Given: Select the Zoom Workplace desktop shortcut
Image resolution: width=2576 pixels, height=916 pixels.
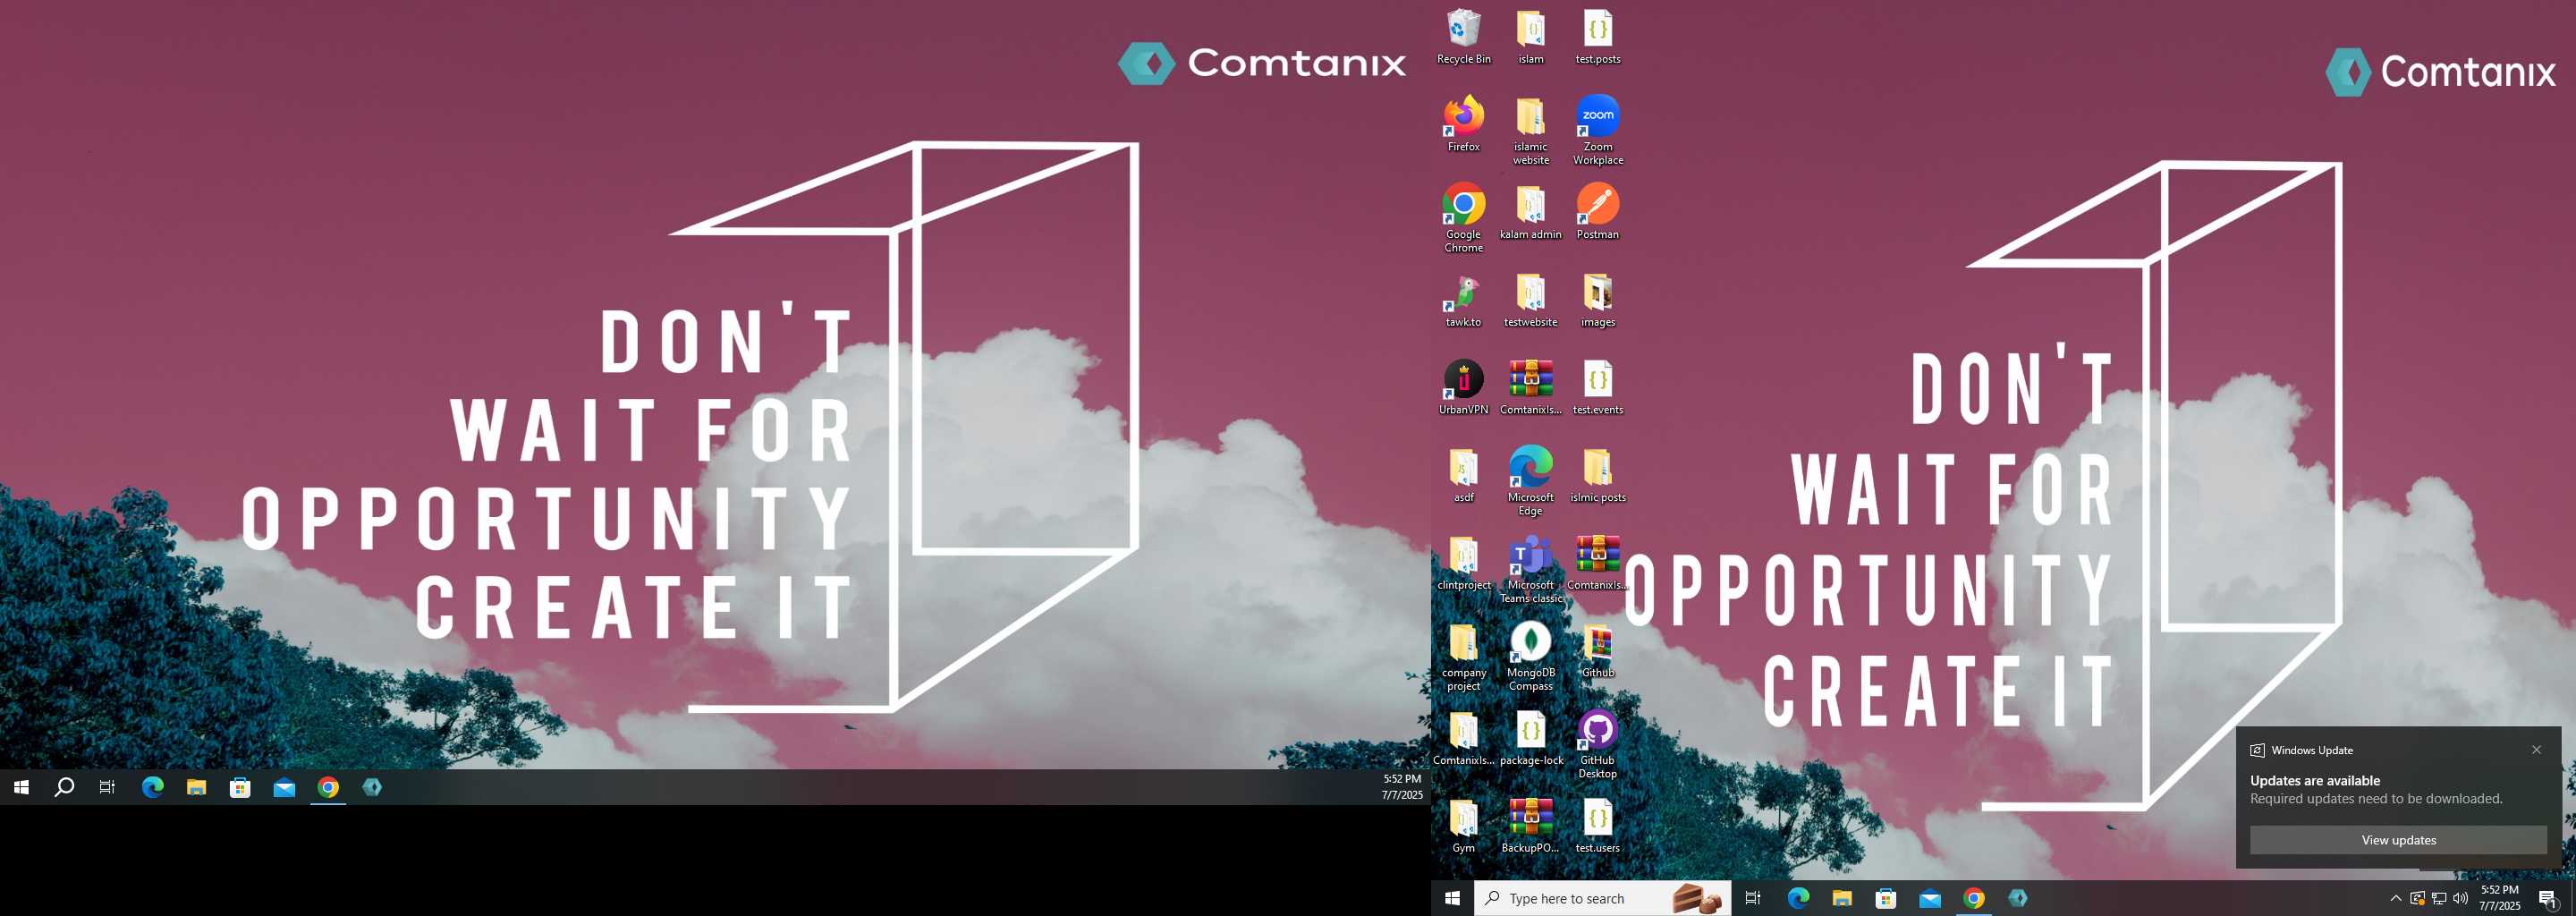Looking at the screenshot, I should pos(1597,130).
